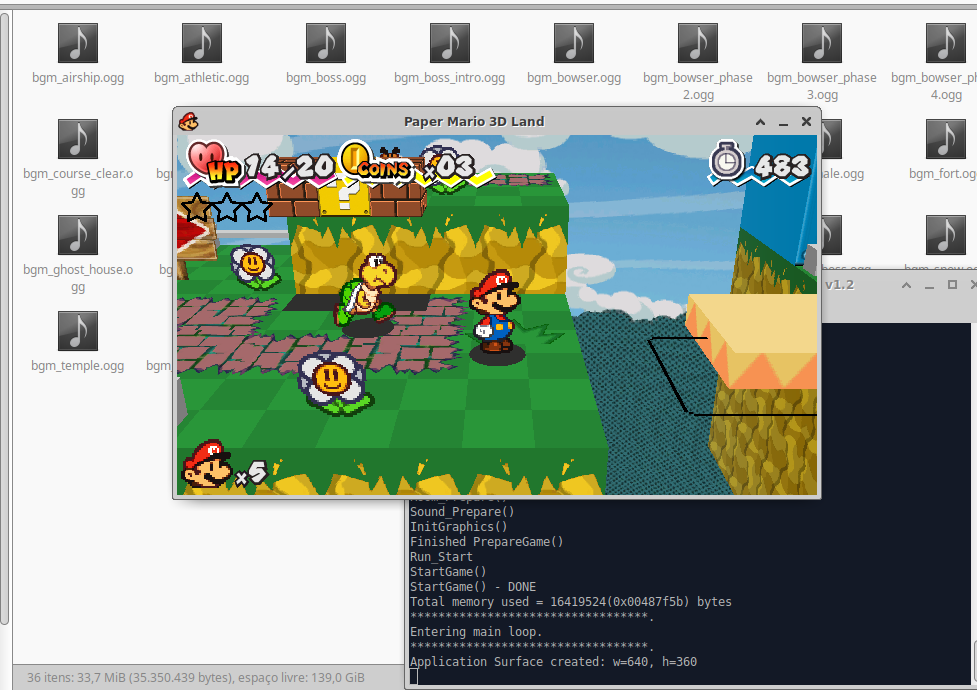Select the bgm_course_clear.ogg file icon
Viewport: 977px width, 690px height.
pos(78,139)
